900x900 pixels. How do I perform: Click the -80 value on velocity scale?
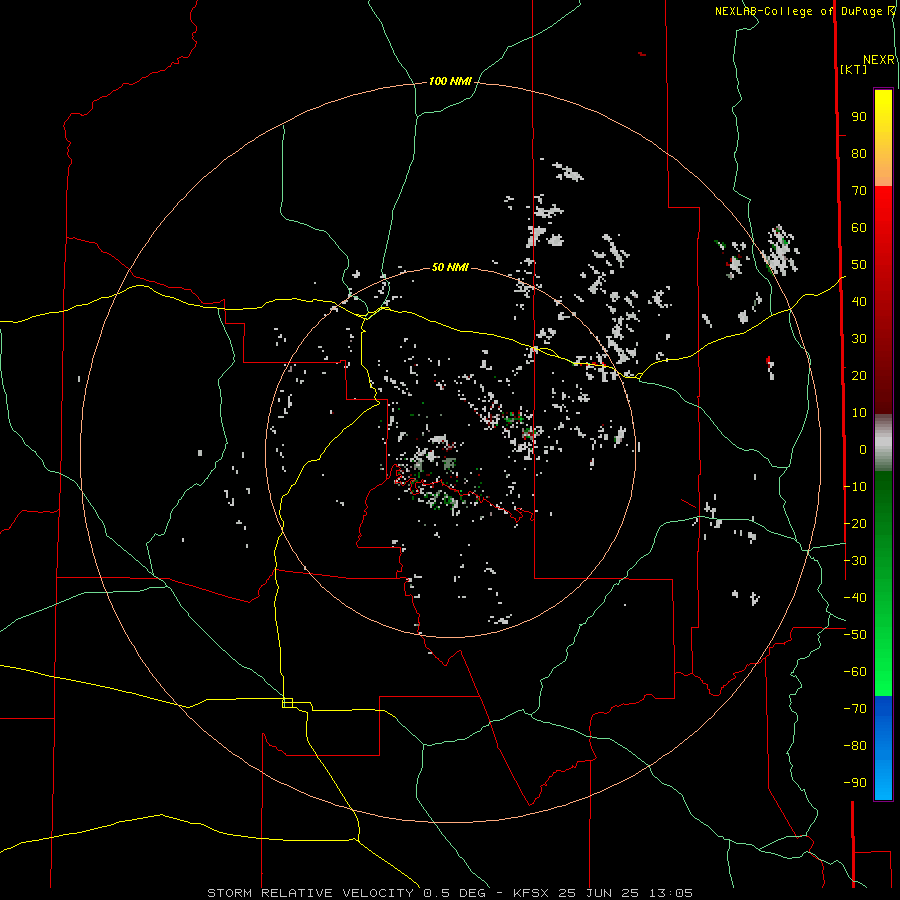pos(855,746)
